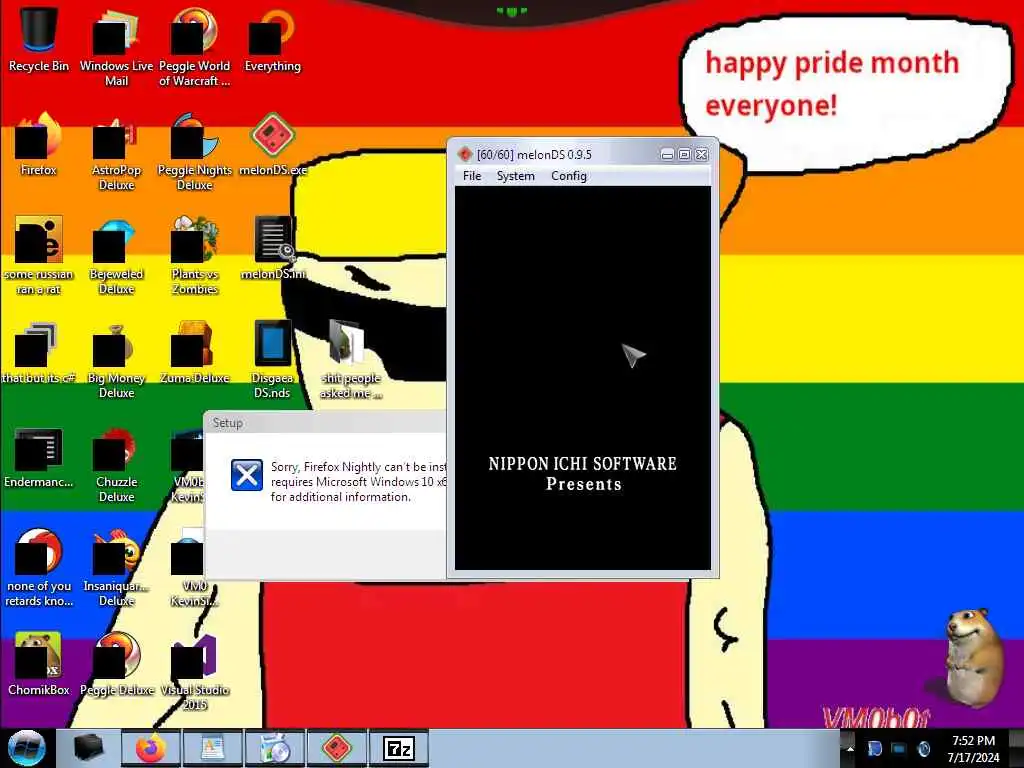Launch Firefox from the desktop icon
The height and width of the screenshot is (768, 1024).
pyautogui.click(x=39, y=145)
